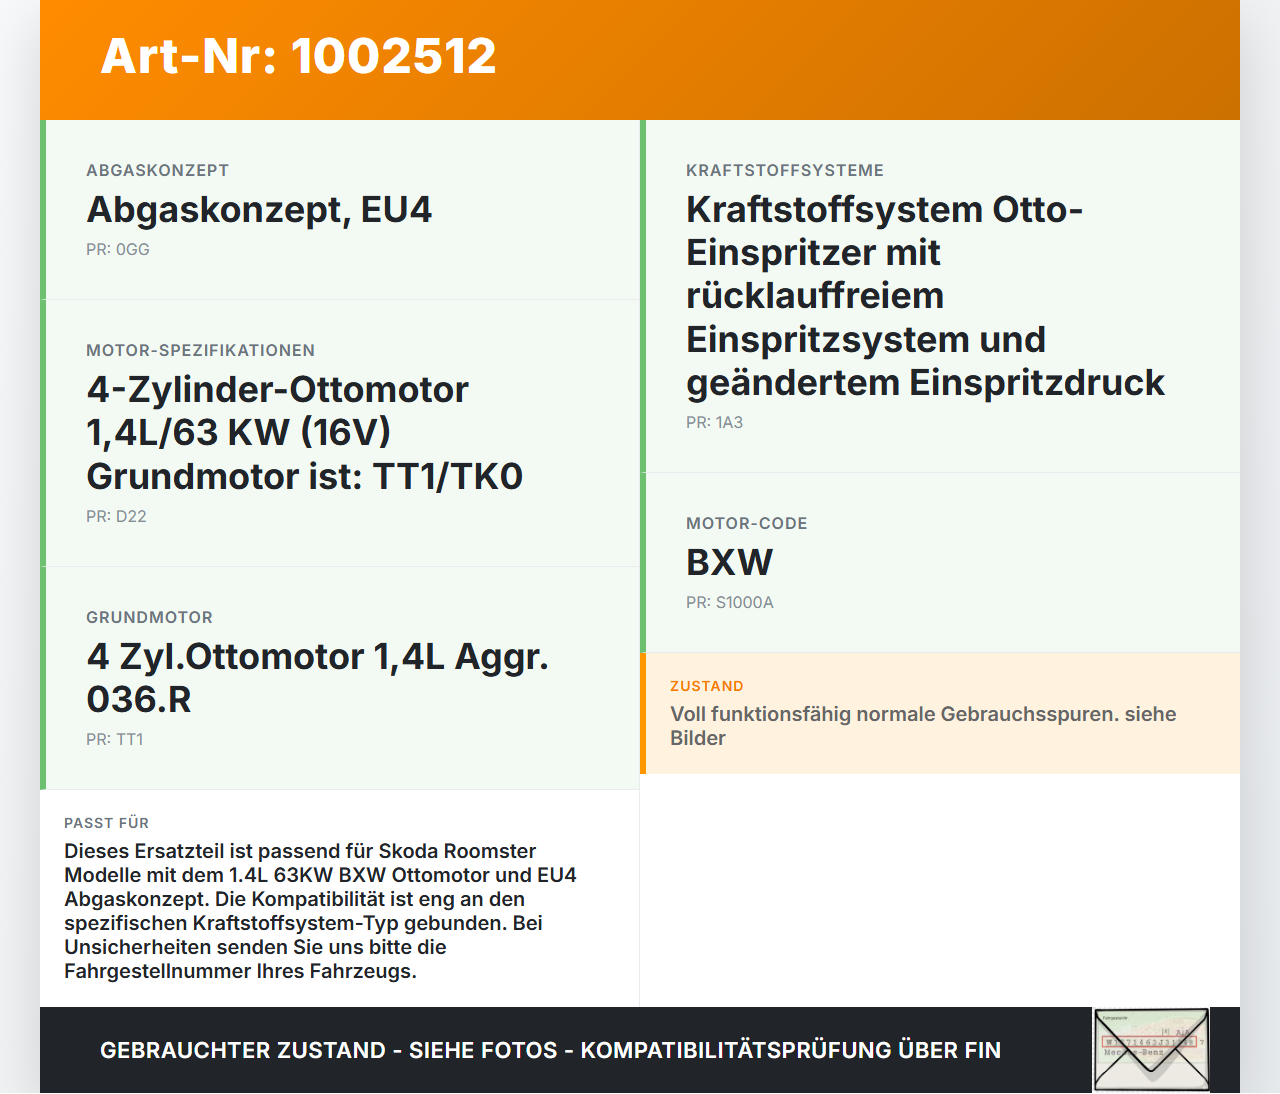
Task: Click the PR: 1A3 code
Action: (x=714, y=422)
